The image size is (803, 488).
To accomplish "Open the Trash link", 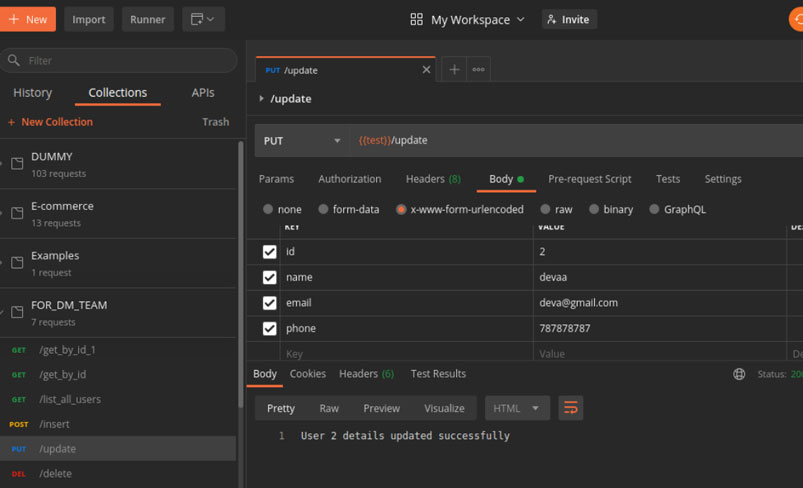I will click(216, 122).
